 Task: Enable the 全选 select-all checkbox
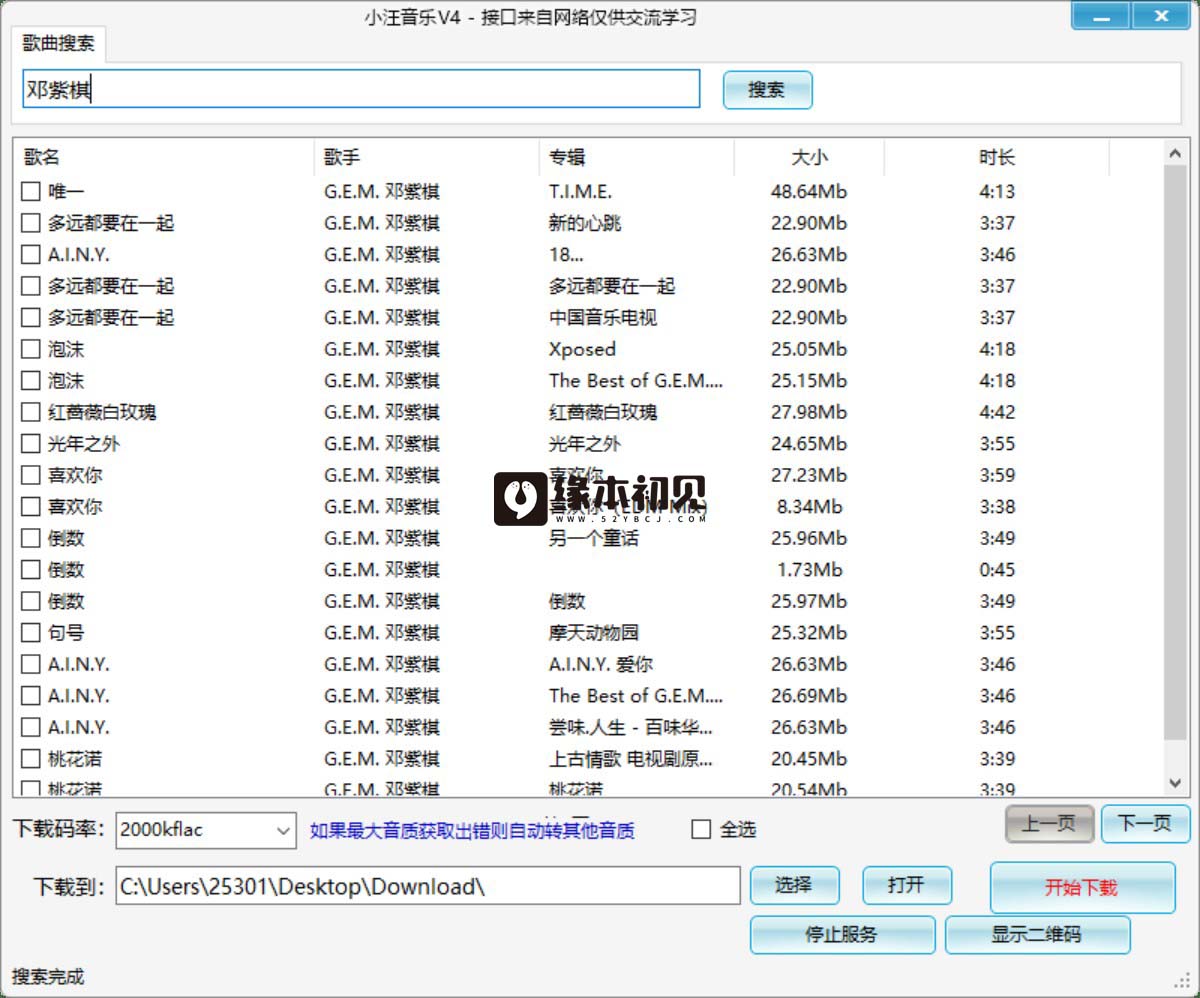coord(701,829)
